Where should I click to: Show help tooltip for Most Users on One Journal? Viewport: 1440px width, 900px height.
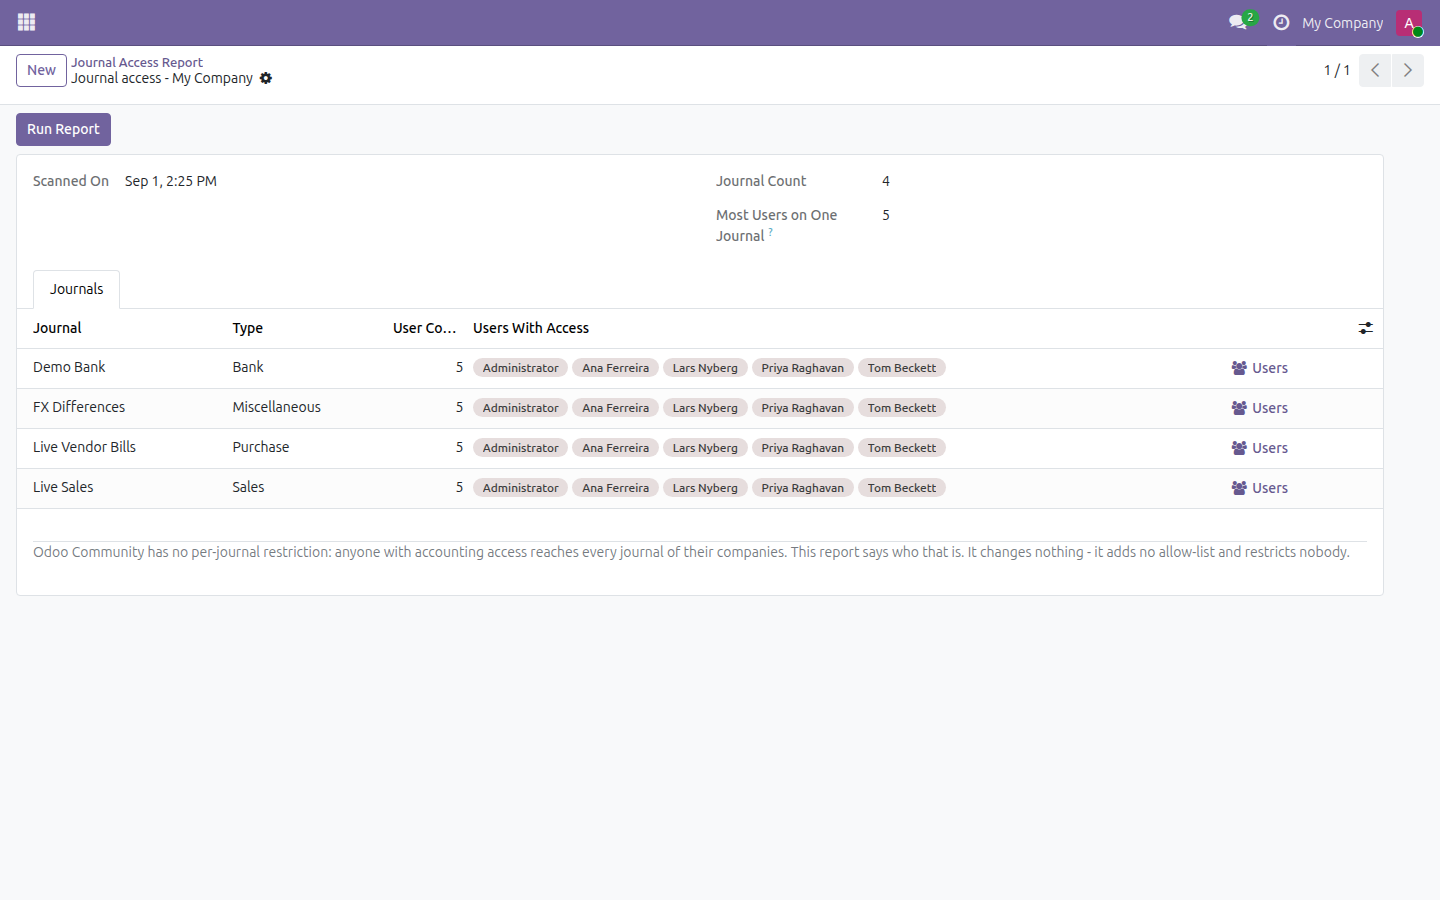tap(770, 232)
